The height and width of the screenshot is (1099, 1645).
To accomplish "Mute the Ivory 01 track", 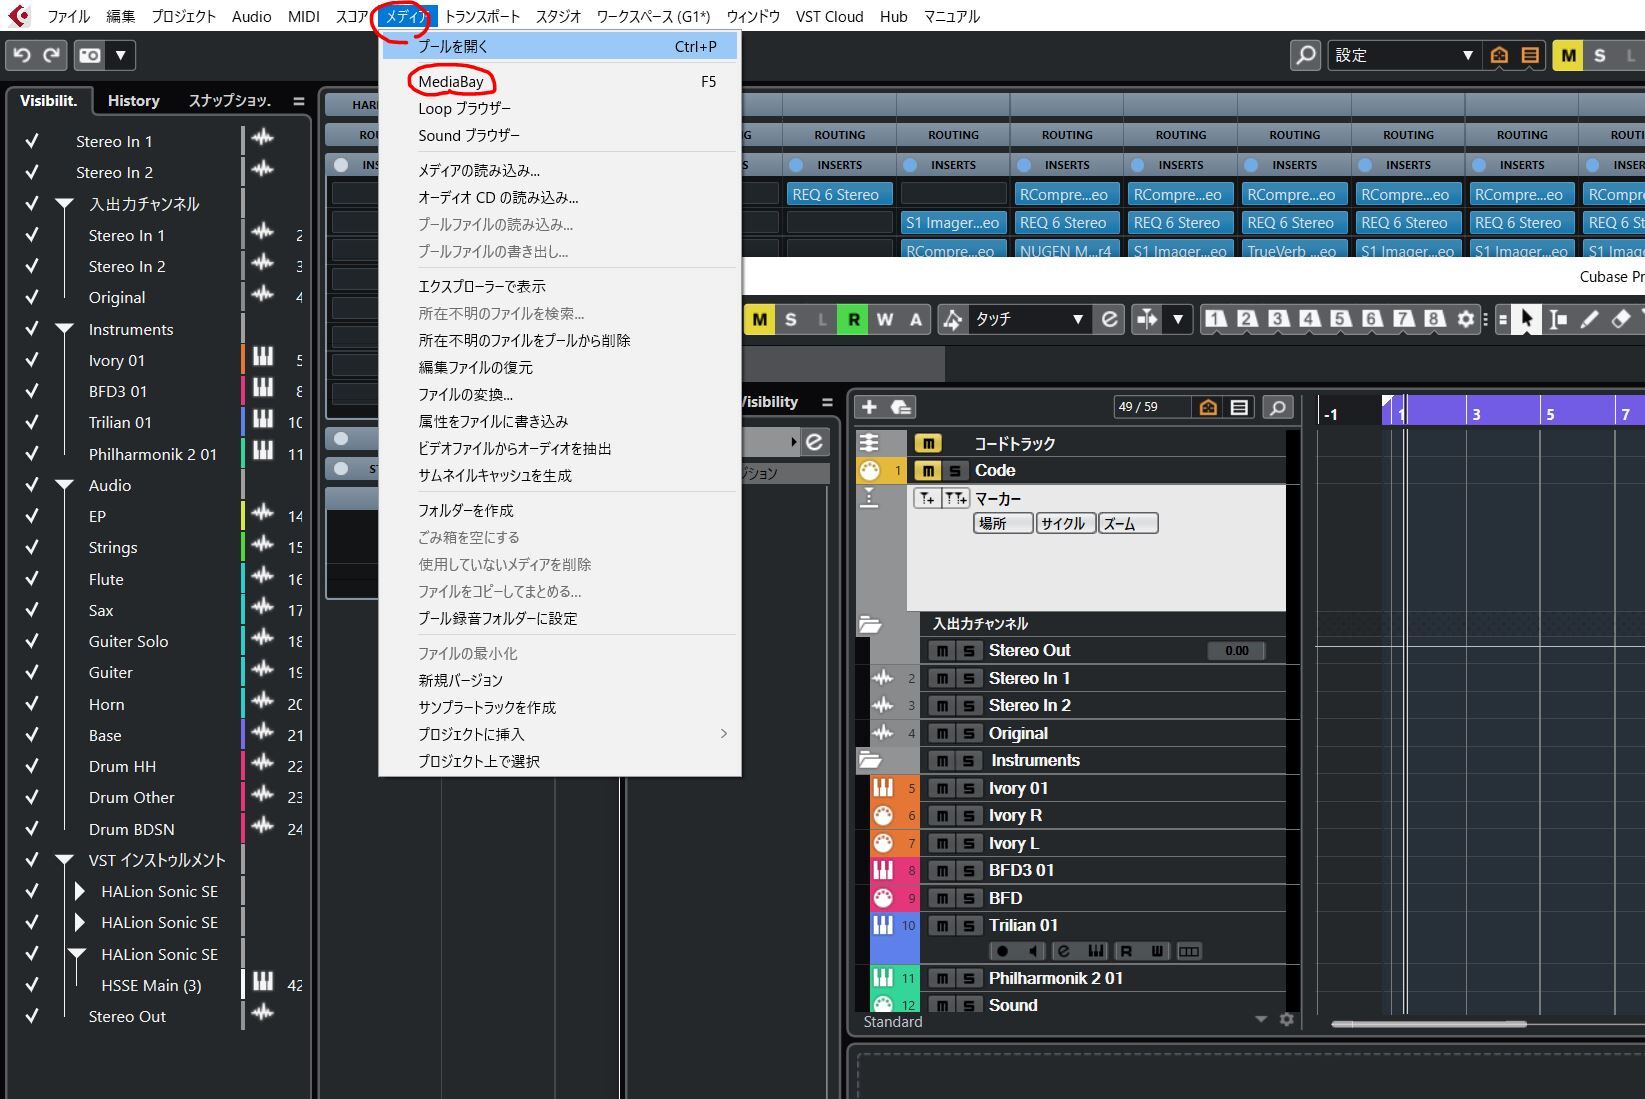I will pos(940,789).
